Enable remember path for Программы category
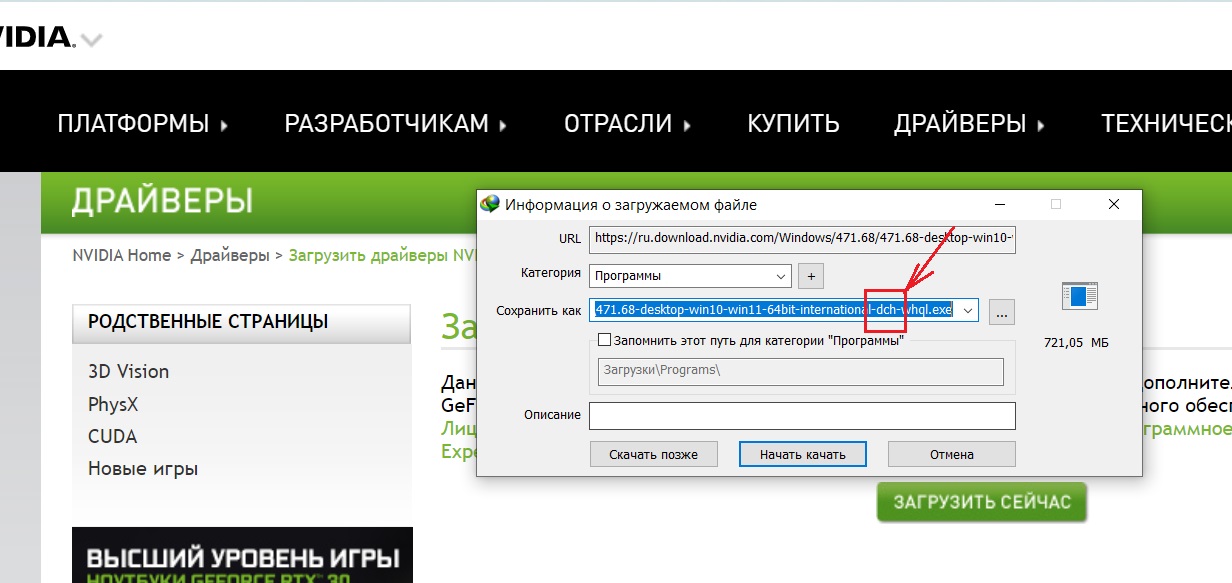The height and width of the screenshot is (583, 1232). (604, 340)
